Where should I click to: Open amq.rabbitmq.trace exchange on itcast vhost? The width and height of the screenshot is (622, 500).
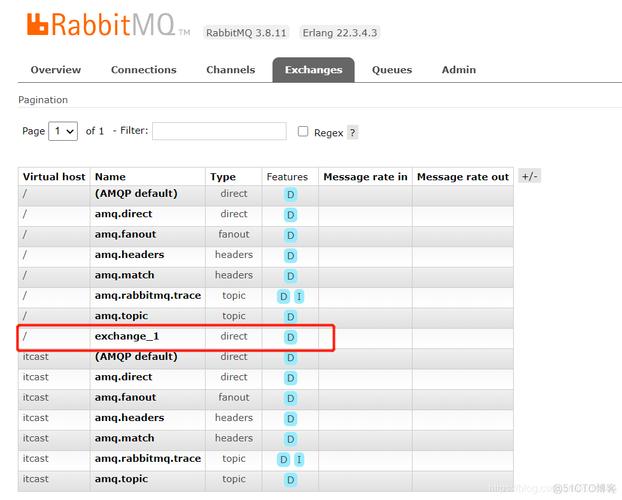click(148, 459)
